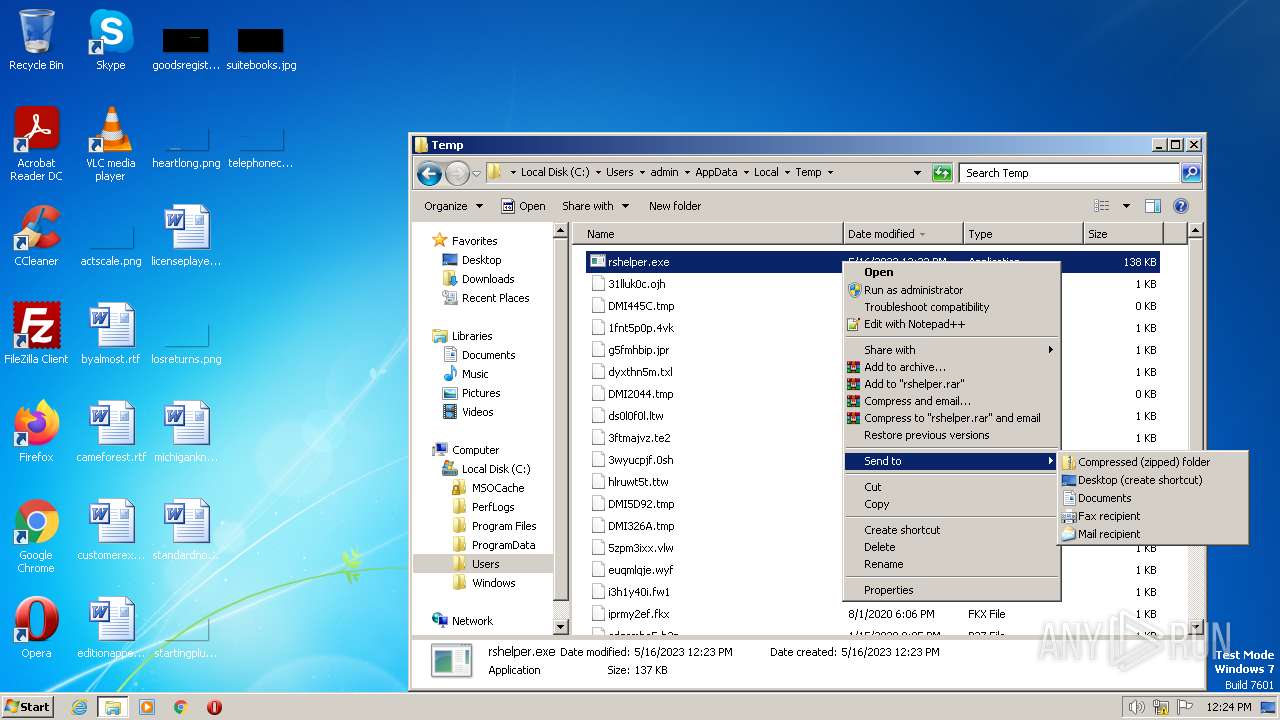Sort by Date modified column
The height and width of the screenshot is (720, 1280).
[x=904, y=234]
